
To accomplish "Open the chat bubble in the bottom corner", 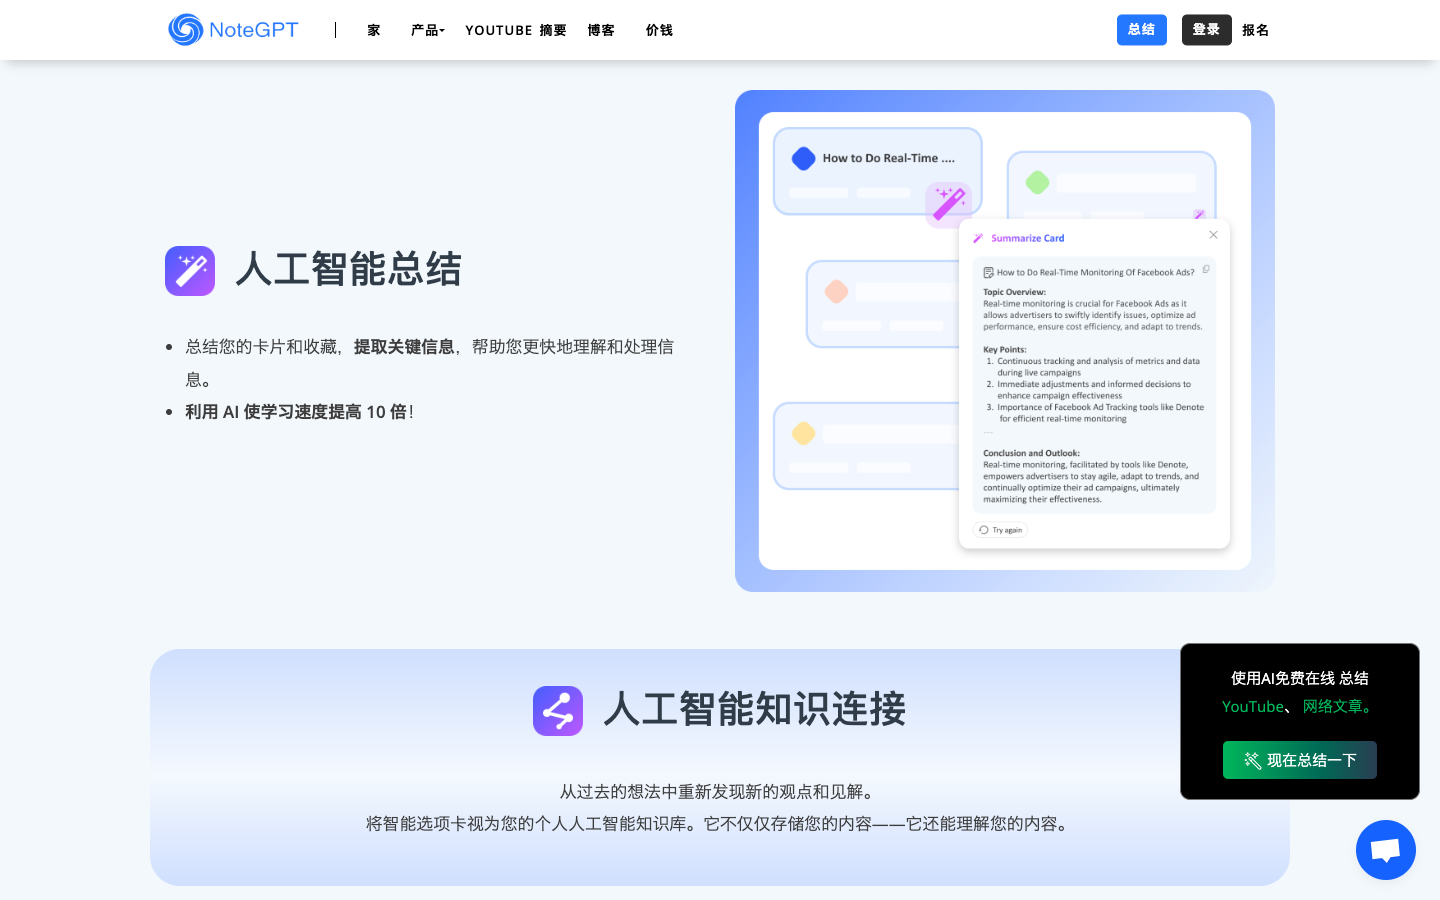I will pyautogui.click(x=1385, y=849).
